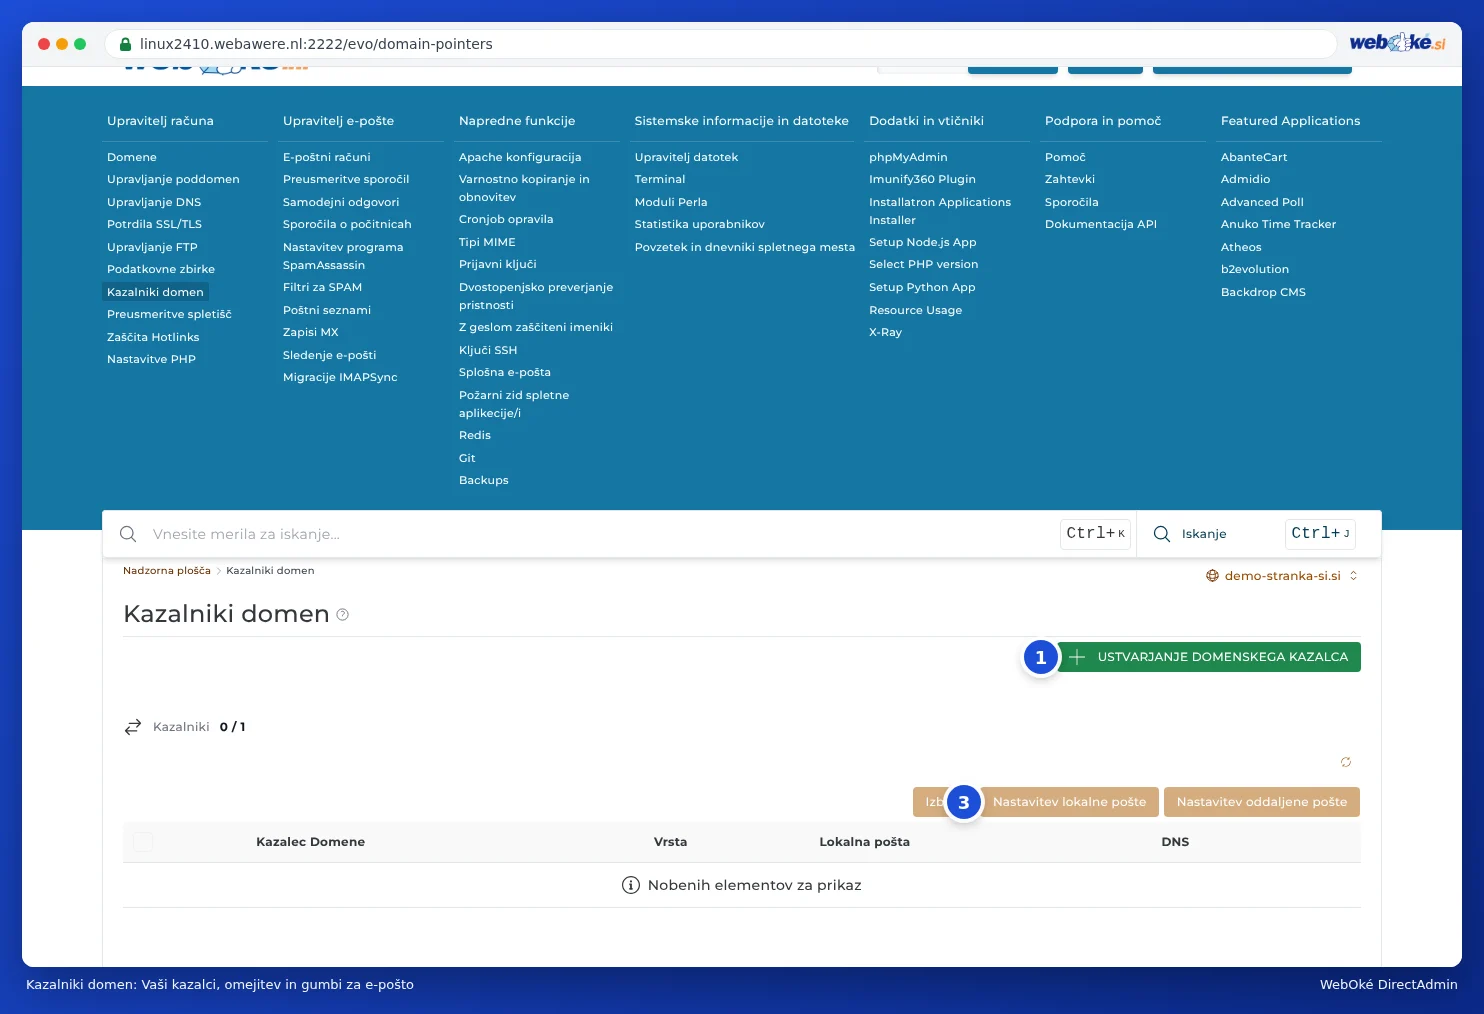The width and height of the screenshot is (1484, 1014).
Task: Click the magnifier icon next to Iskanje
Action: point(1162,534)
